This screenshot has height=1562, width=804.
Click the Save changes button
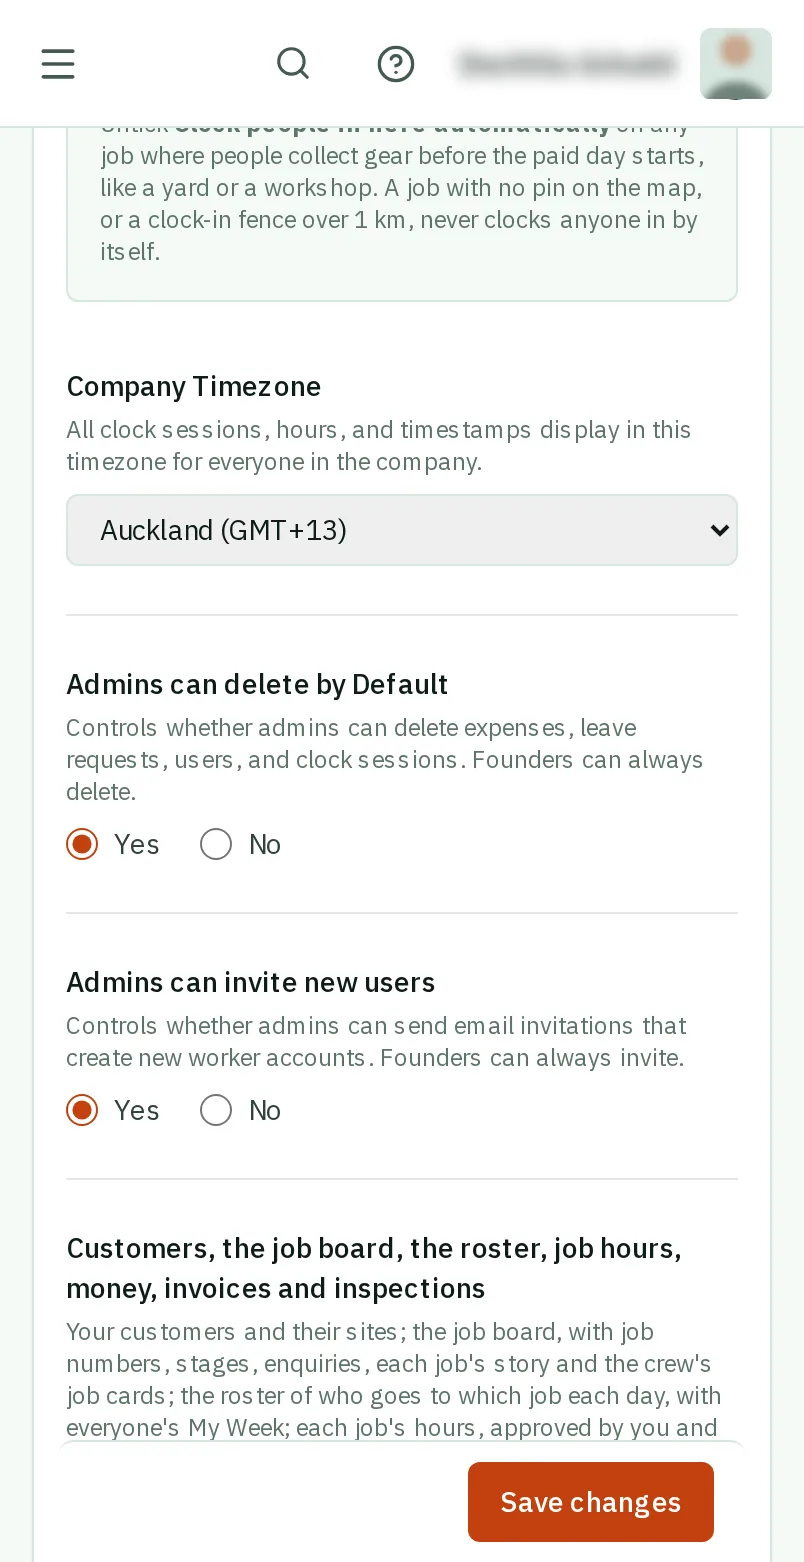(591, 1502)
